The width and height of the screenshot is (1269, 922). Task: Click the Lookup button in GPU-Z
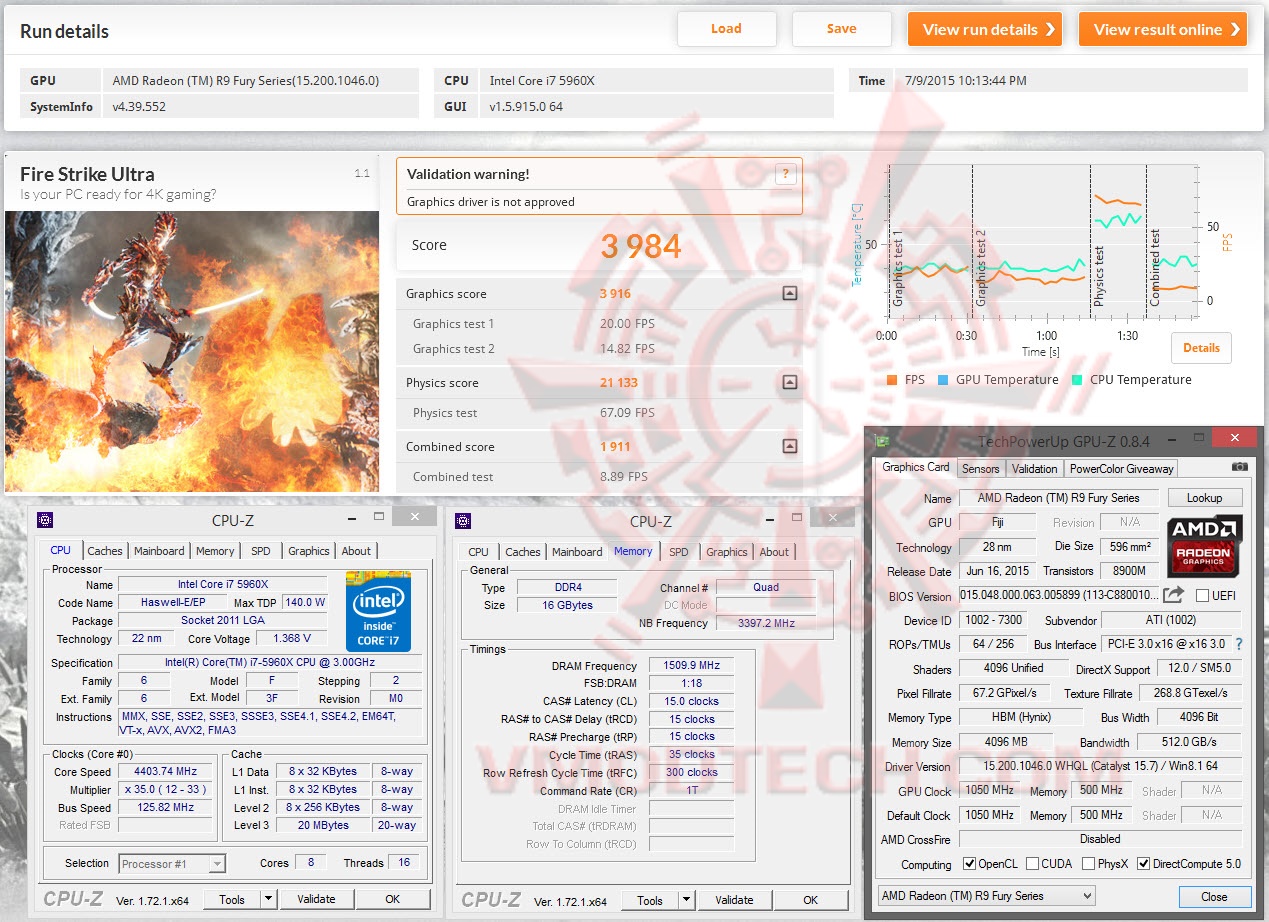(x=1204, y=498)
